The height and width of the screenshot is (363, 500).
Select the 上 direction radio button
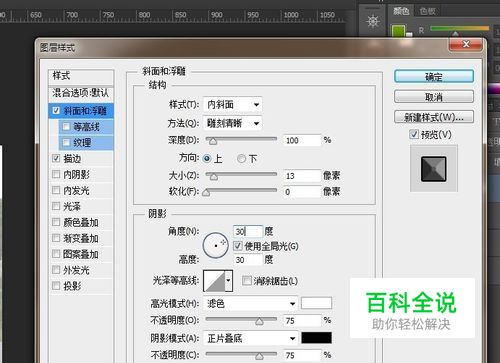207,159
